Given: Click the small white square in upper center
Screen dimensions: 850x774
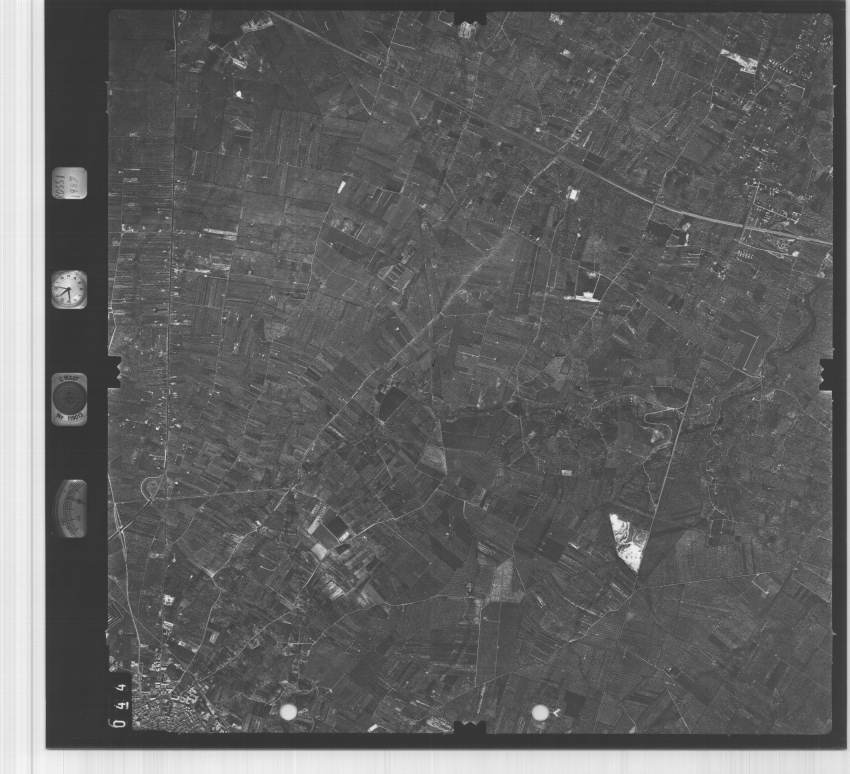Looking at the screenshot, I should (573, 193).
